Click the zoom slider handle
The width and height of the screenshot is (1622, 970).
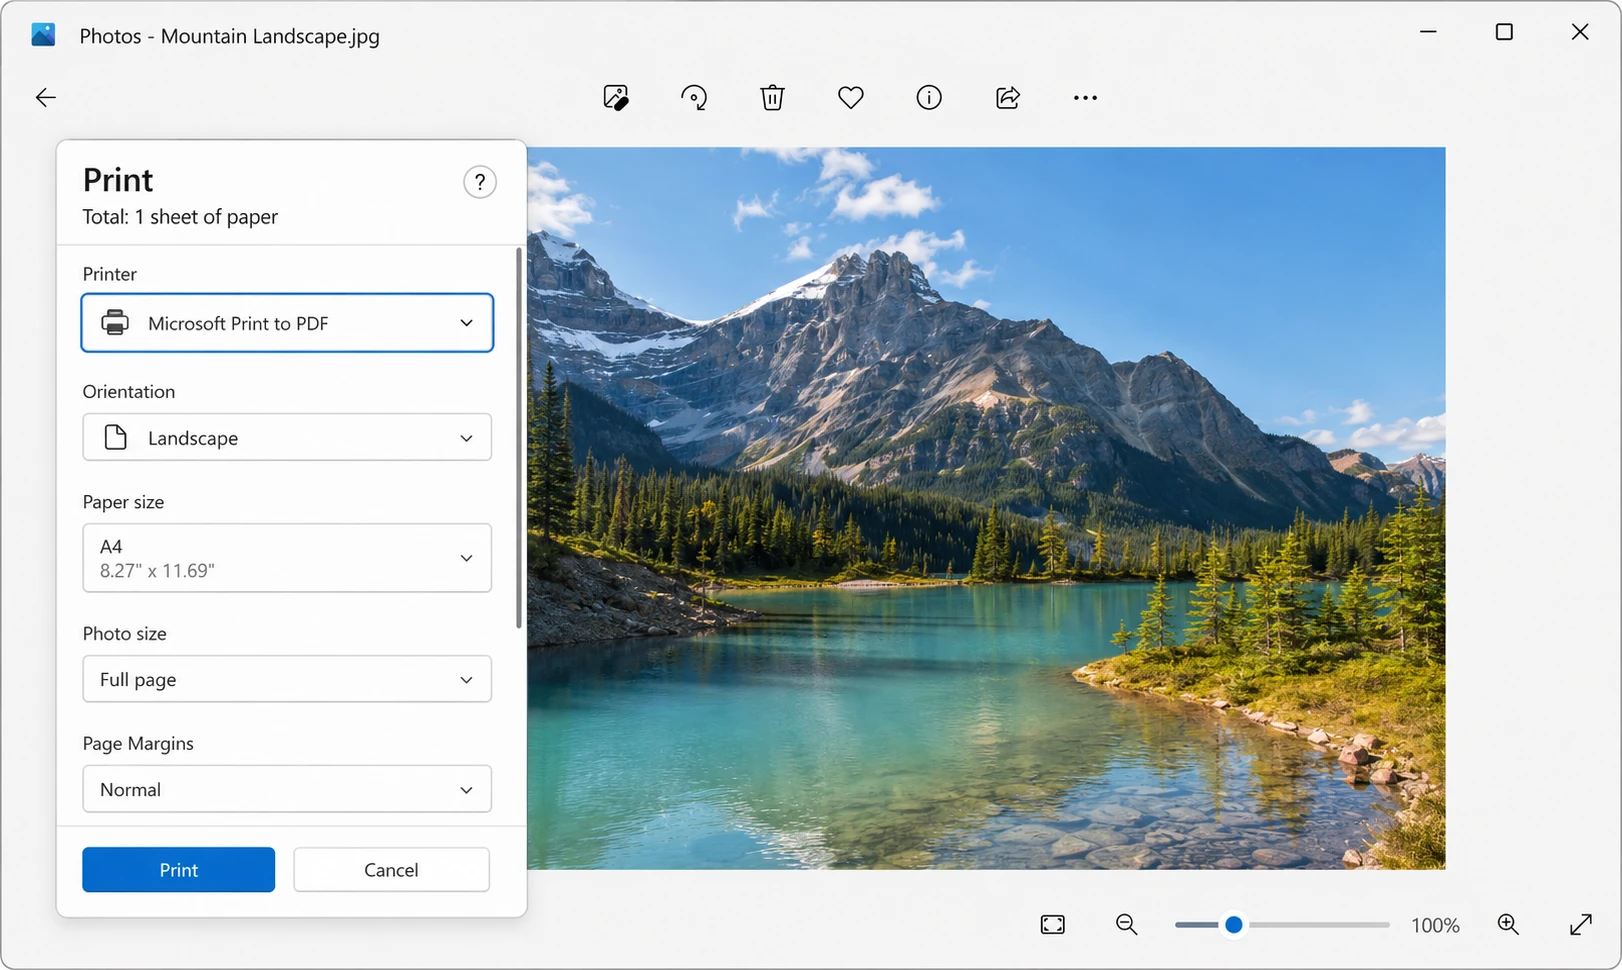tap(1234, 925)
